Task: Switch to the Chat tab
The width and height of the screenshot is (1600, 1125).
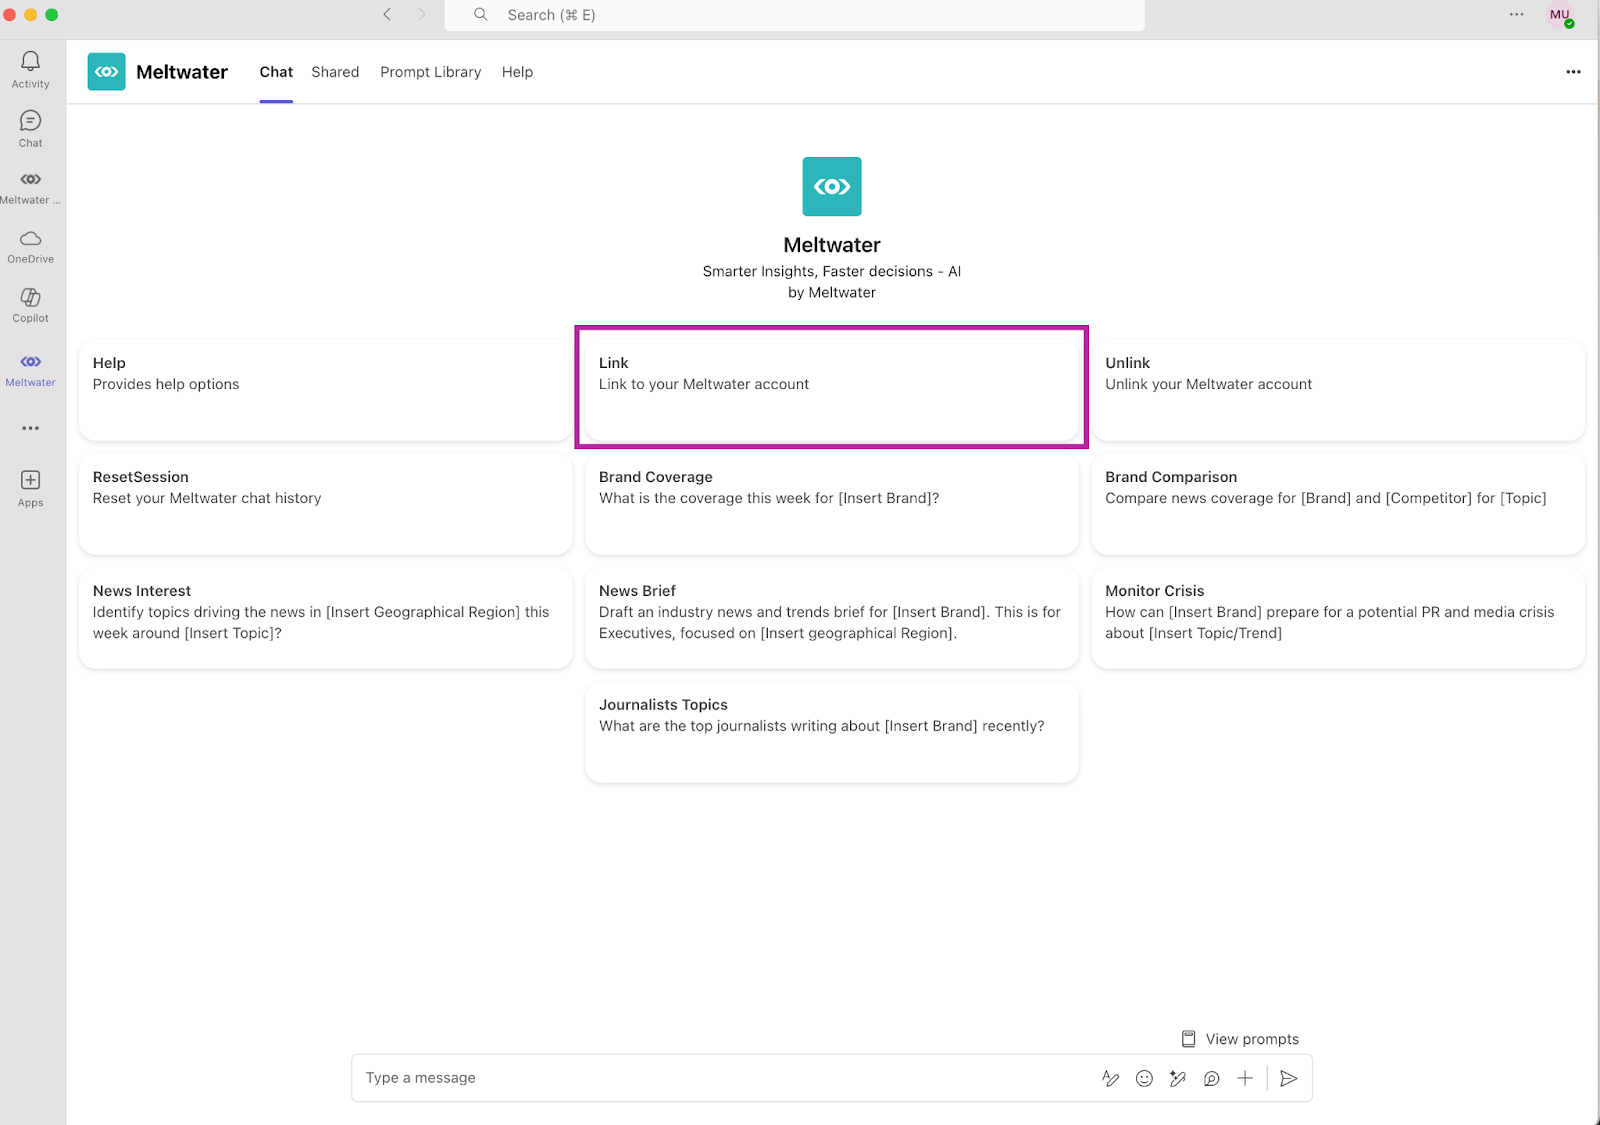Action: 276,72
